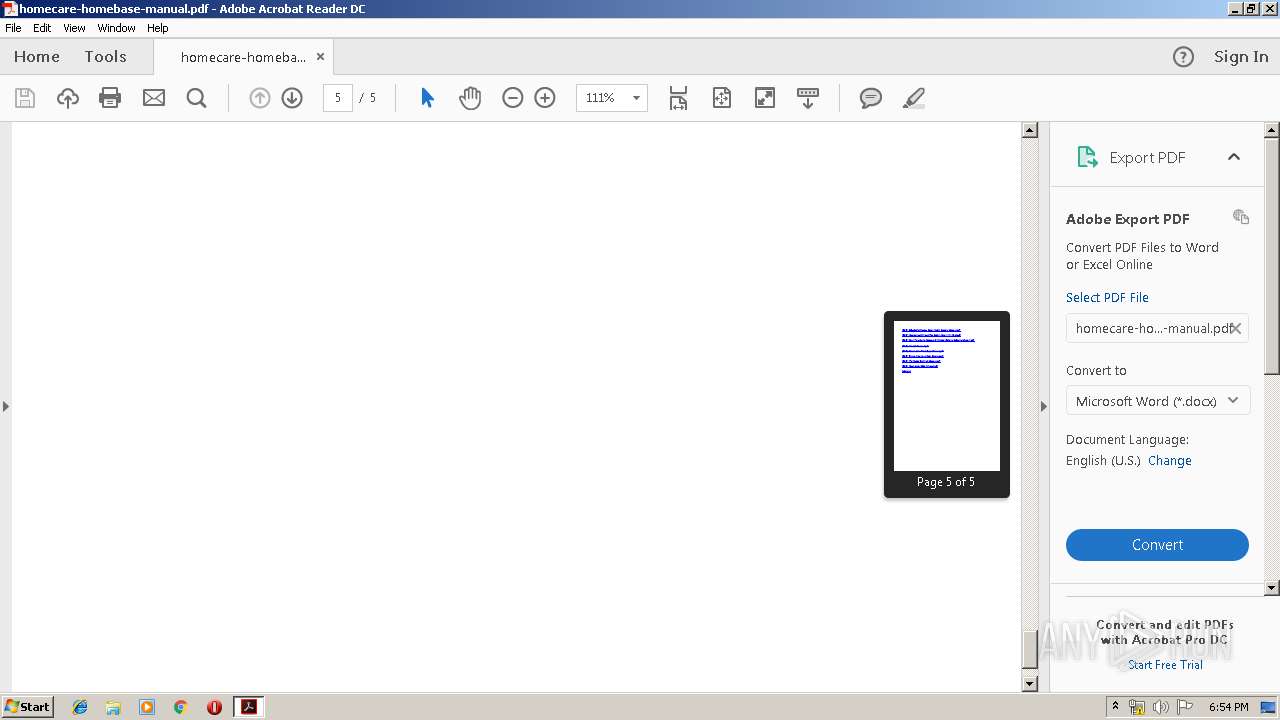The height and width of the screenshot is (720, 1280).
Task: Open the Action Center flag icon
Action: point(1185,707)
